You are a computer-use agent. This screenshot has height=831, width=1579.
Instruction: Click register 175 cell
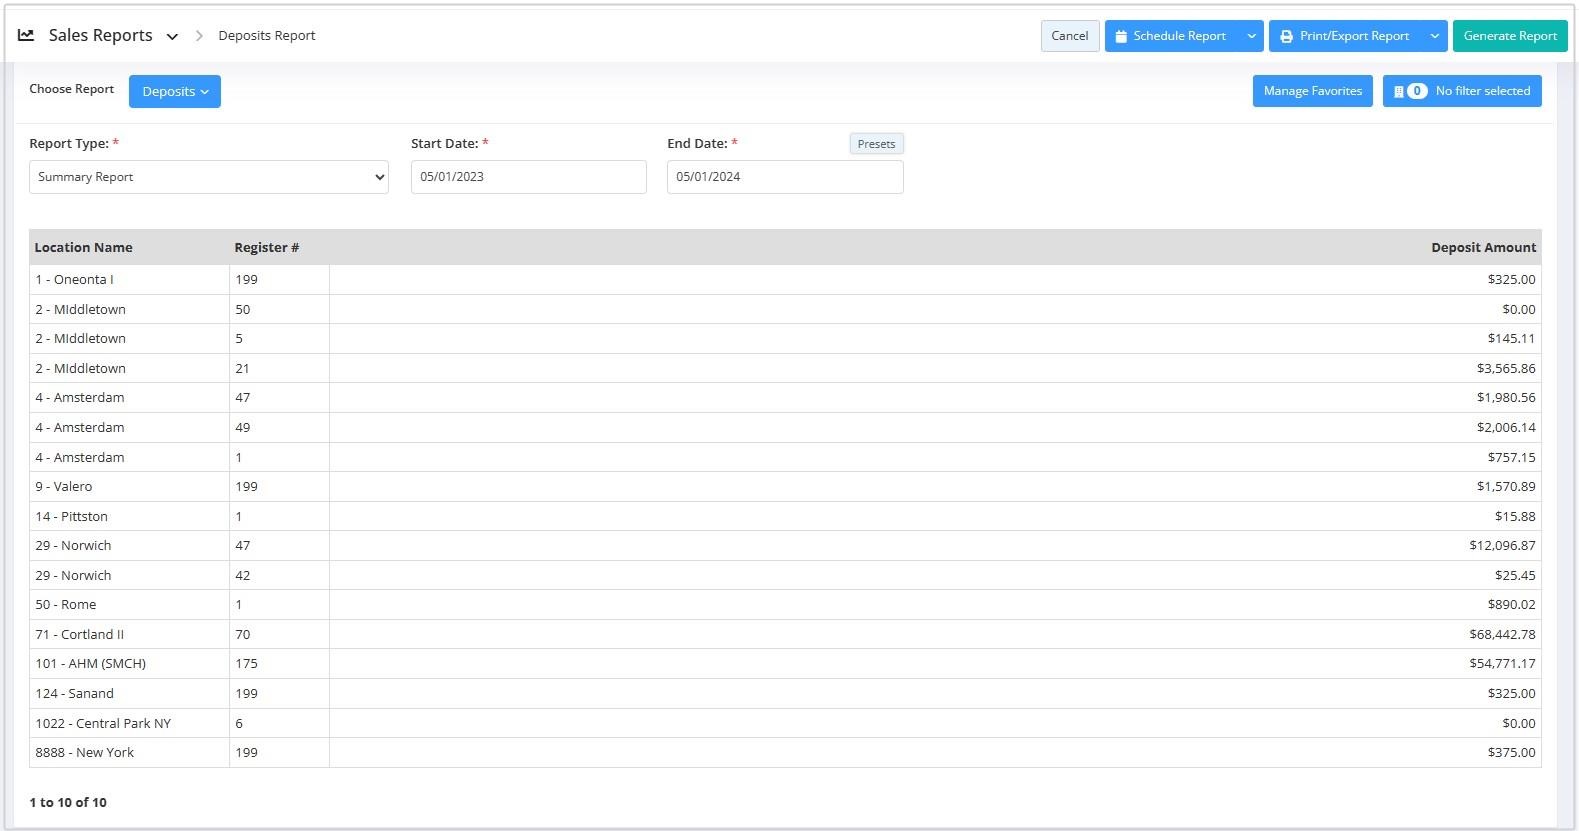280,663
